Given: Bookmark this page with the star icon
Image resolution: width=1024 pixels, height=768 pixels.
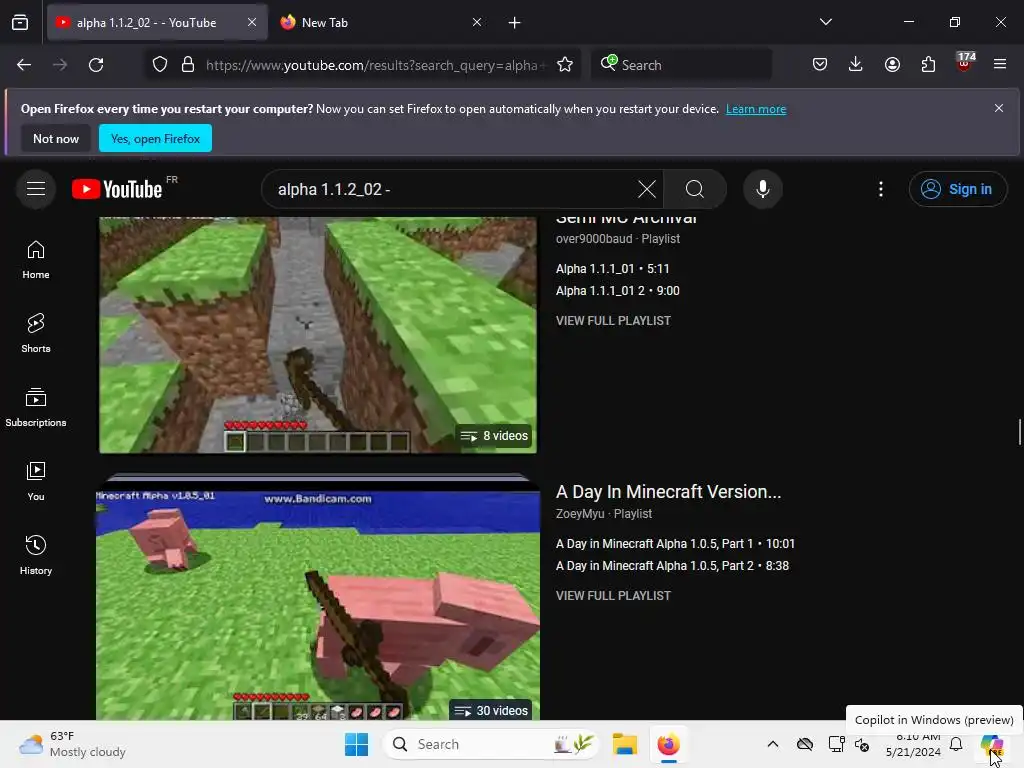Looking at the screenshot, I should 565,65.
